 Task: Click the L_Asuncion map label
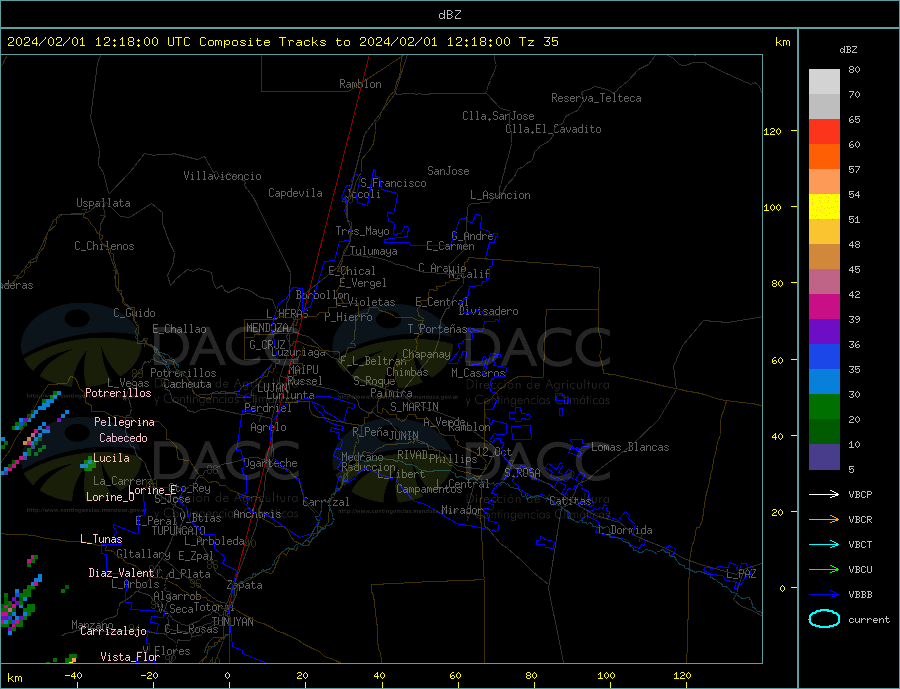pyautogui.click(x=501, y=195)
